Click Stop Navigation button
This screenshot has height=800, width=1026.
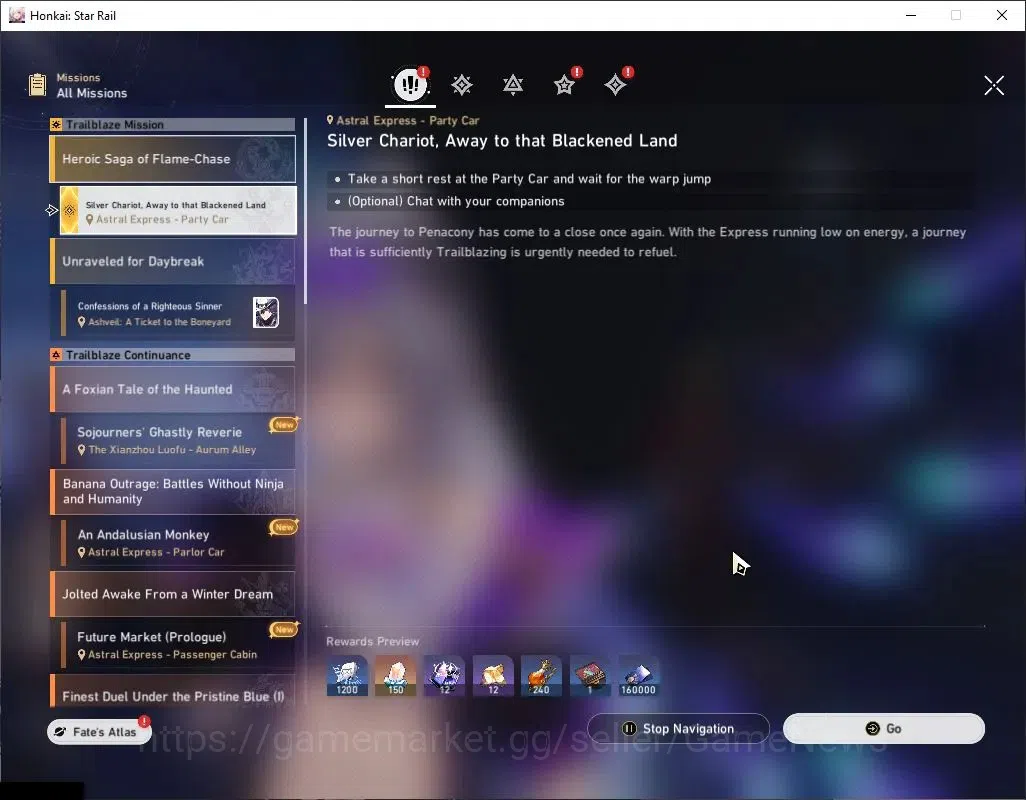678,729
